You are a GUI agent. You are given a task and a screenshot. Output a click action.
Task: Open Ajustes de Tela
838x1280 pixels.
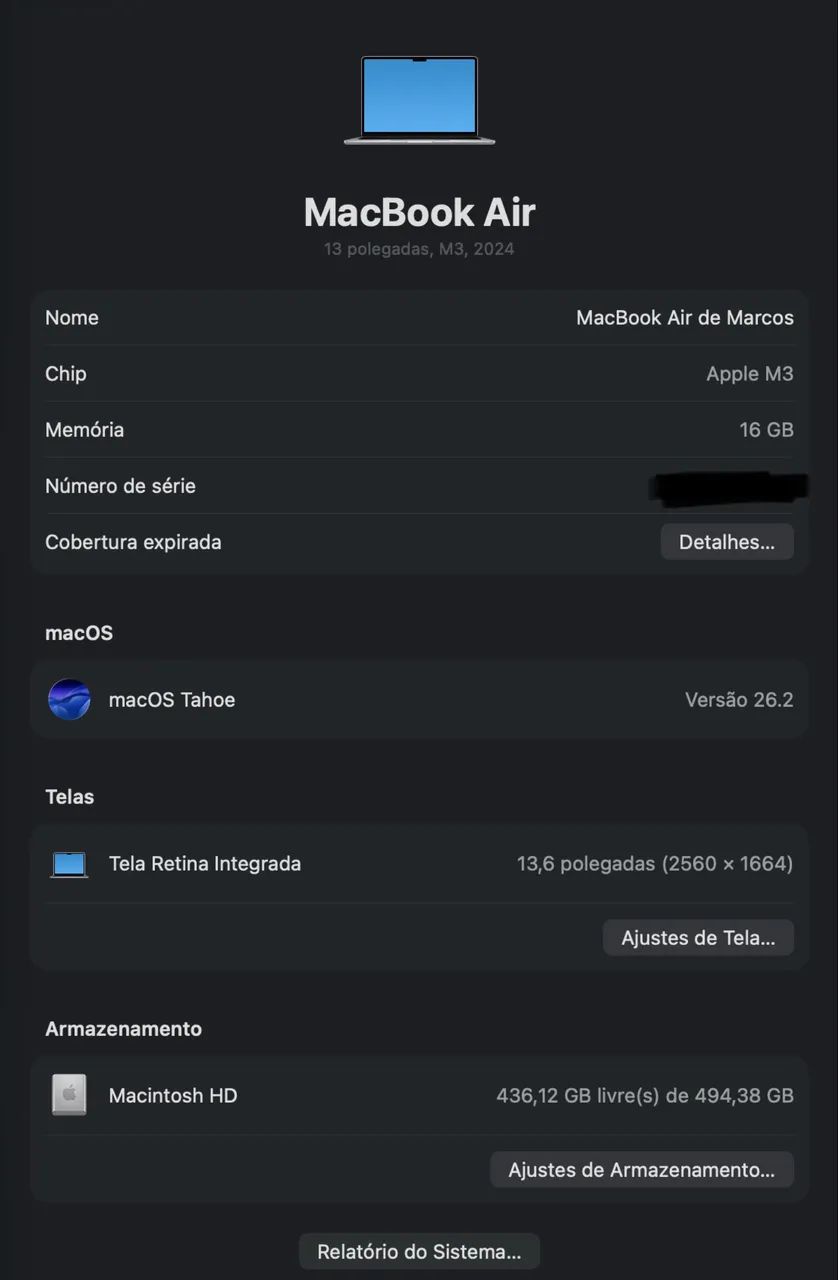coord(698,937)
